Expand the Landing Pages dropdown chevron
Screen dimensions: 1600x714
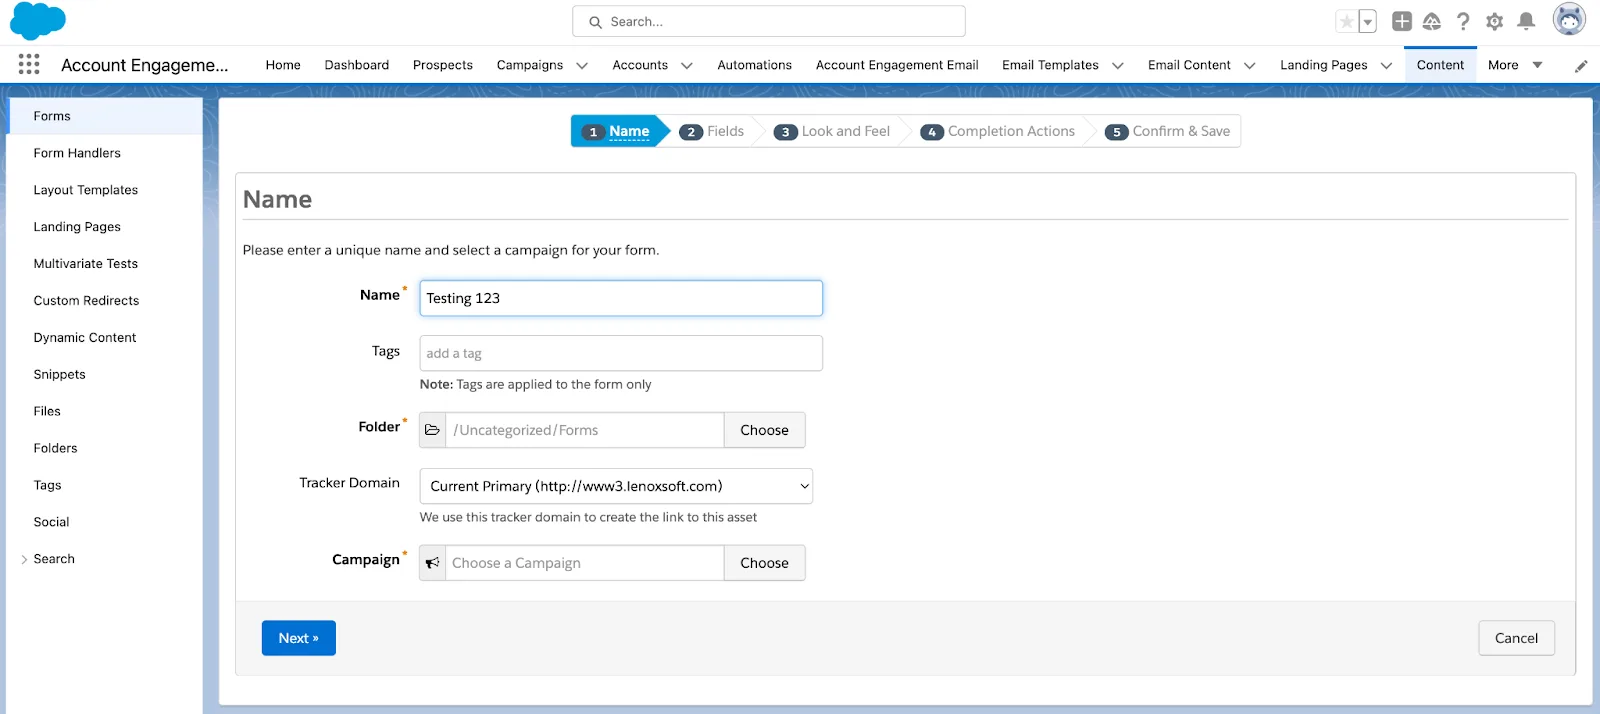point(1387,66)
